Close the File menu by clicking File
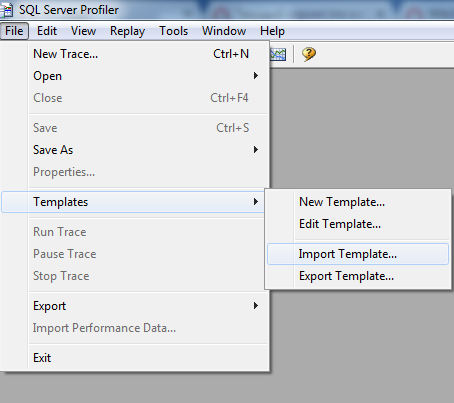Viewport: 454px width, 403px height. 14,31
